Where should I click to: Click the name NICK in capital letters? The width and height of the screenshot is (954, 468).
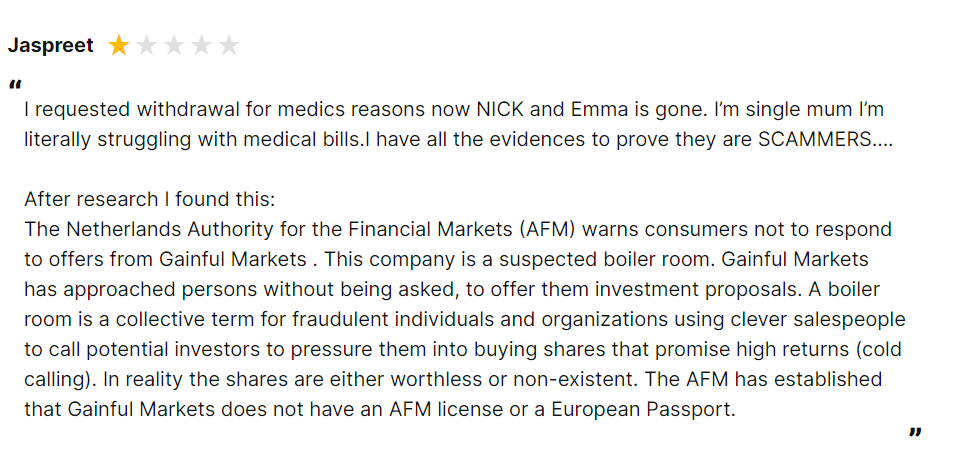(x=498, y=110)
